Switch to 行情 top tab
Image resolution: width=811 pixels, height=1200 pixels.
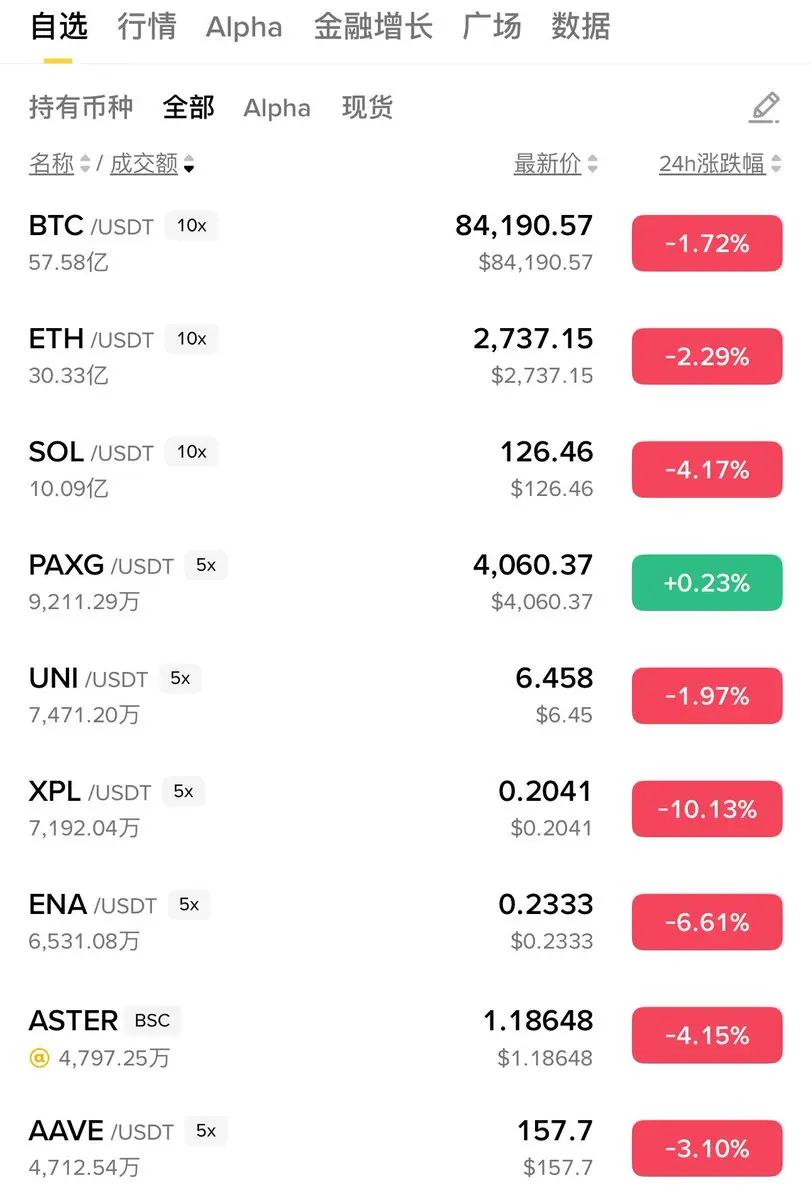click(x=146, y=27)
